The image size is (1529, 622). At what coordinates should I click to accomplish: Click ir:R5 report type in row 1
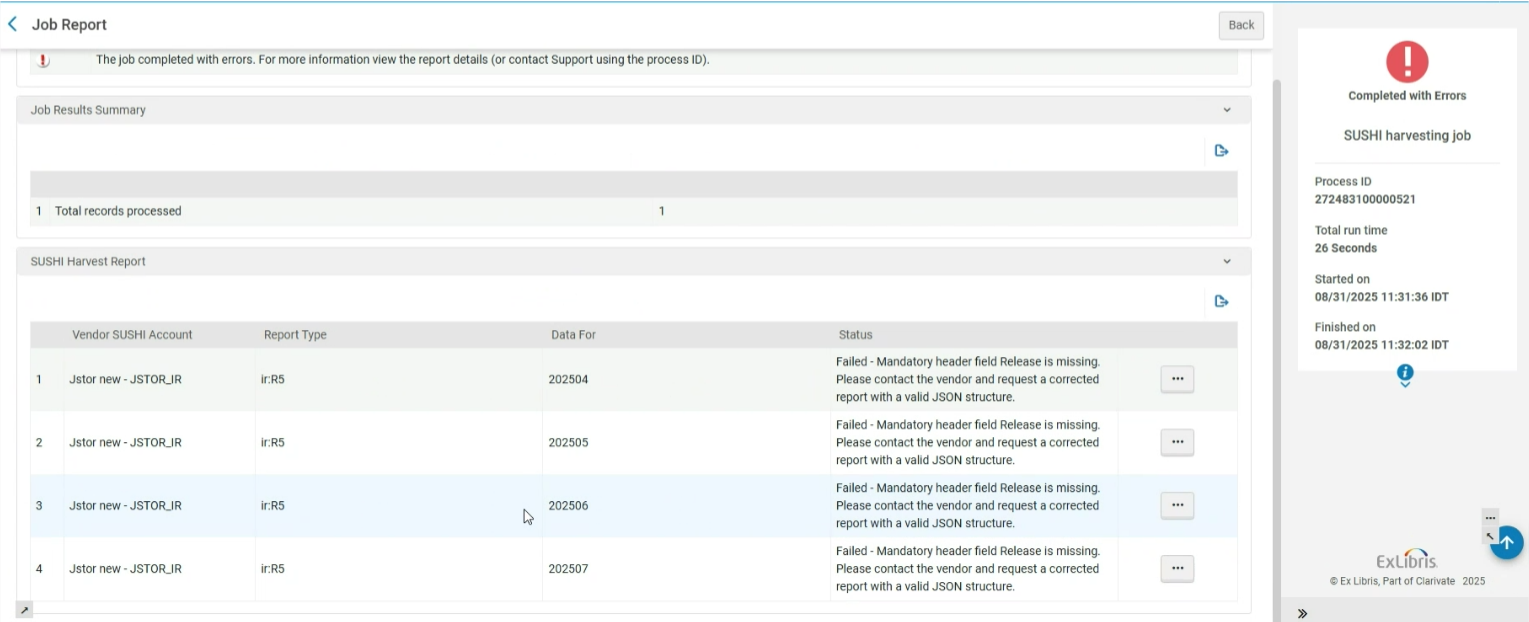pos(273,380)
